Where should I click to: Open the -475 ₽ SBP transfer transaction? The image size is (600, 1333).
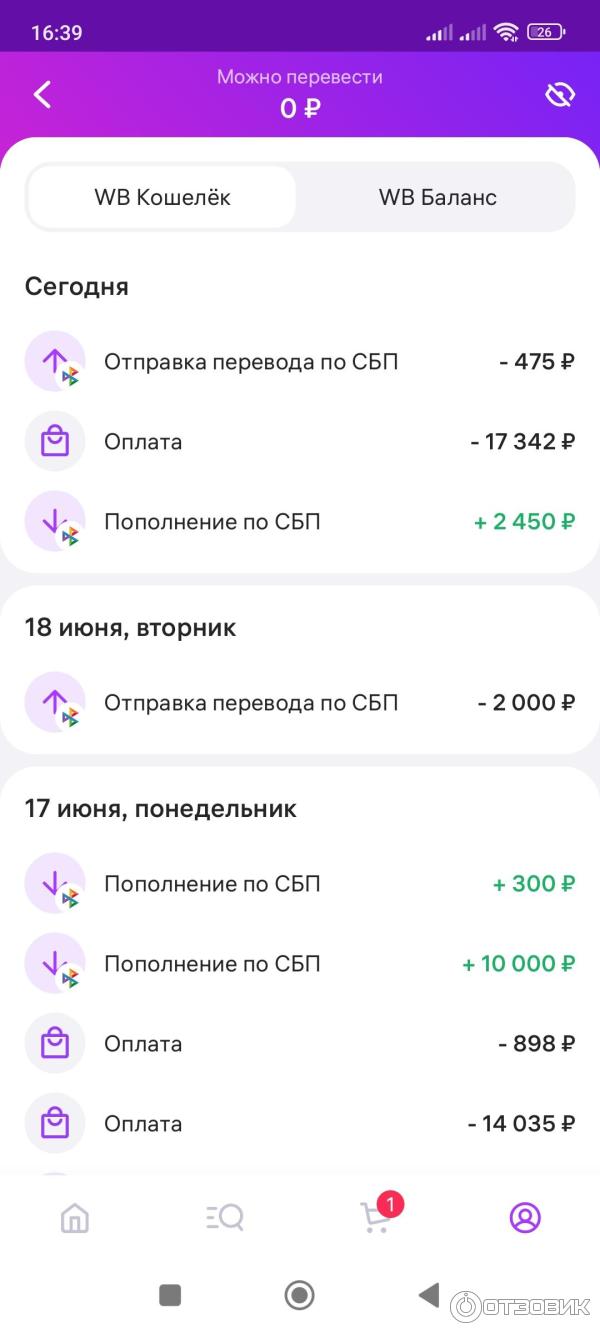[x=300, y=361]
